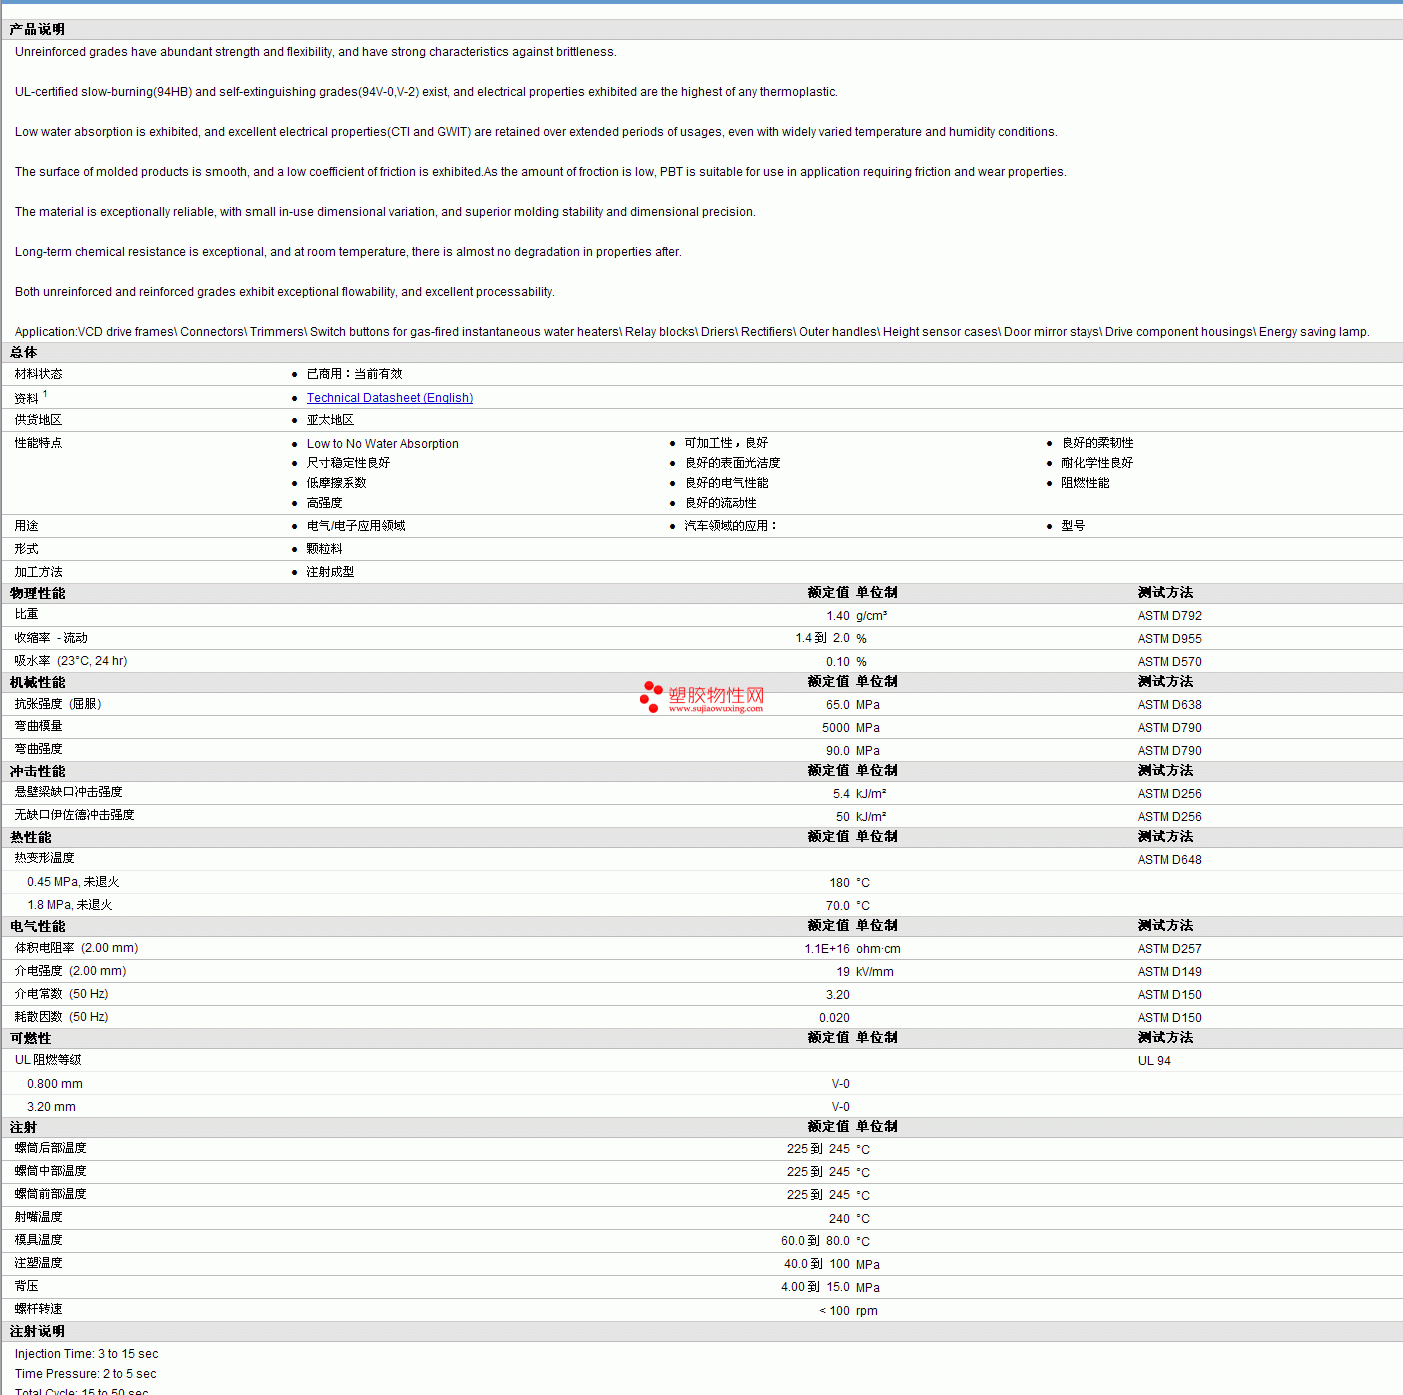Viewport: 1403px width, 1395px height.
Task: Click the 1.1E+16 volume resistivity value
Action: [827, 949]
